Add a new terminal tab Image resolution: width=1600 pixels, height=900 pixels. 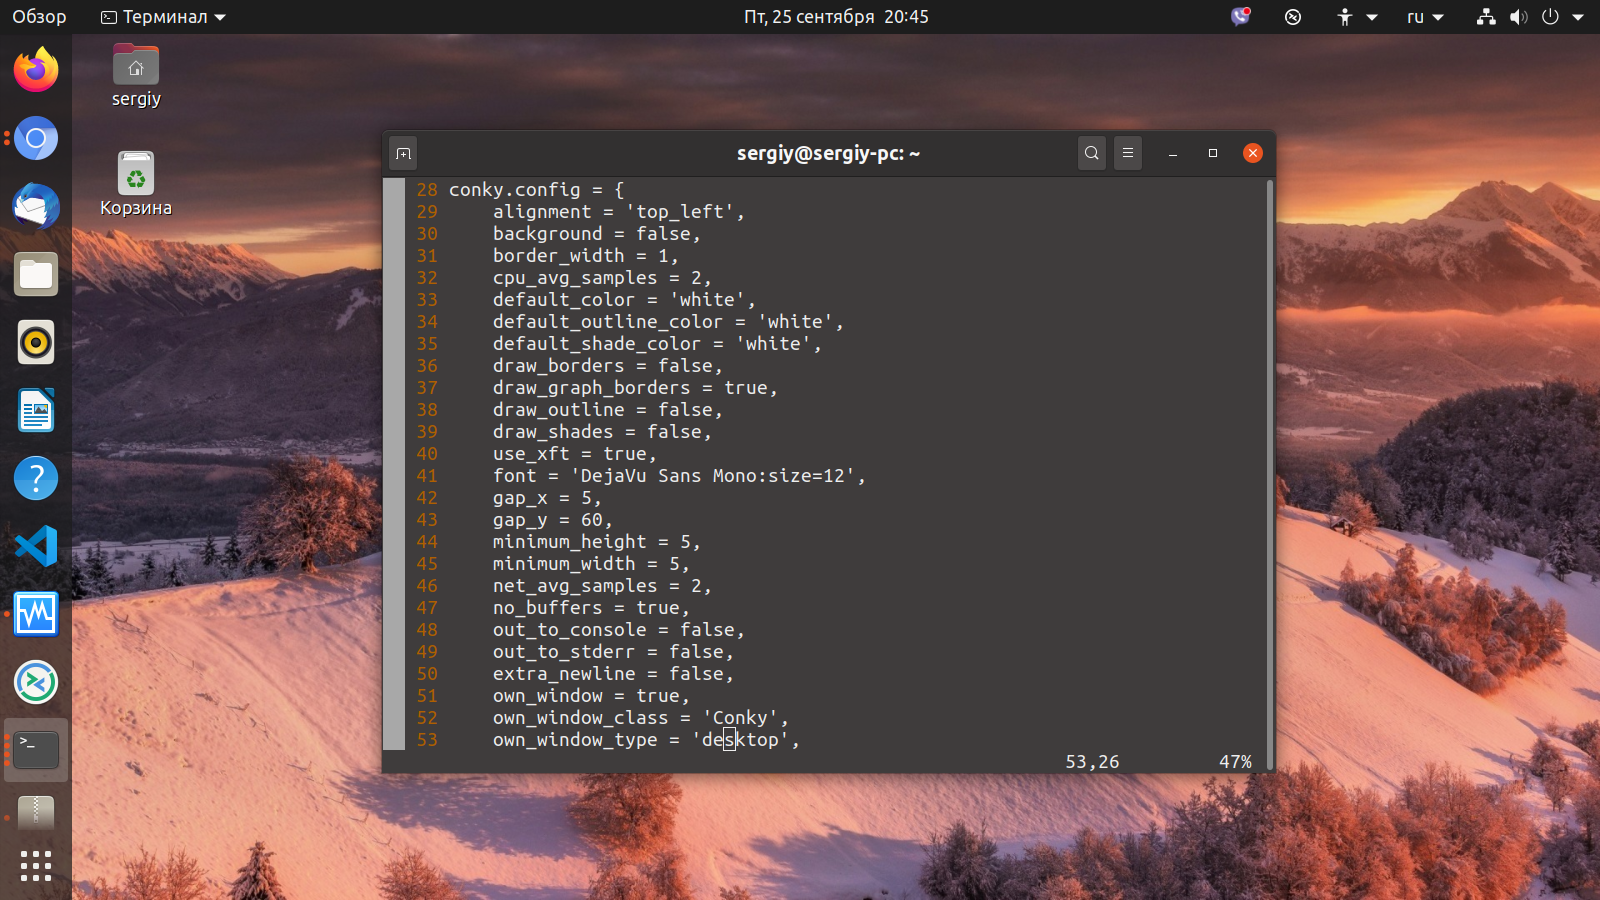click(403, 153)
